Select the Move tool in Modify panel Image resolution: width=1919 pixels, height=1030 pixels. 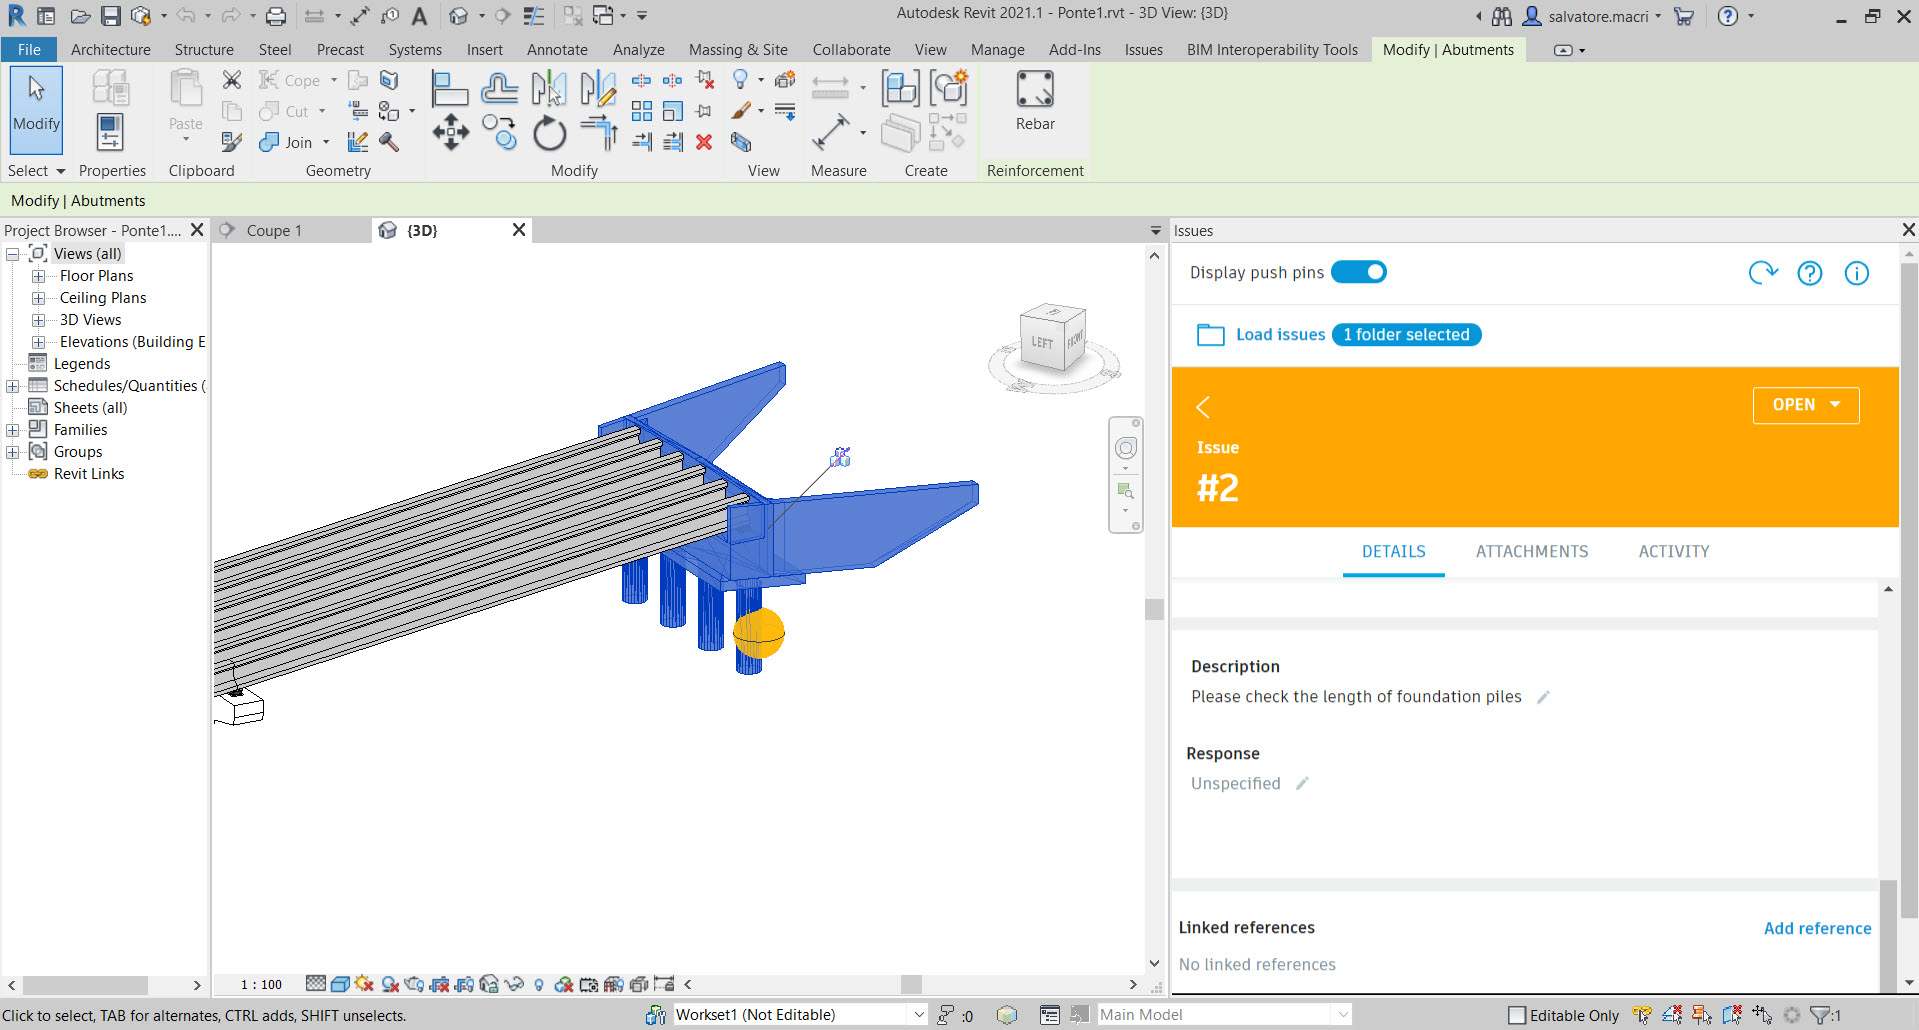pos(451,131)
